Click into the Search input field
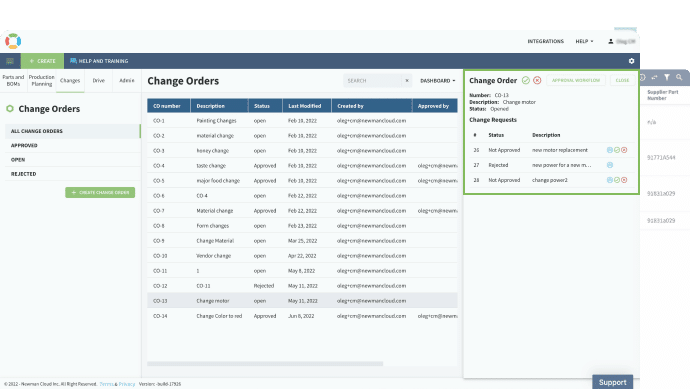The width and height of the screenshot is (690, 389). coord(372,81)
